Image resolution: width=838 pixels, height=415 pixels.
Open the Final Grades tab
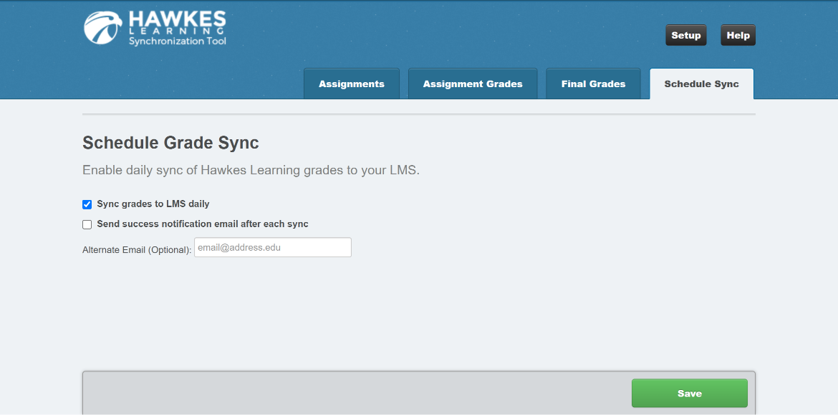click(x=593, y=84)
